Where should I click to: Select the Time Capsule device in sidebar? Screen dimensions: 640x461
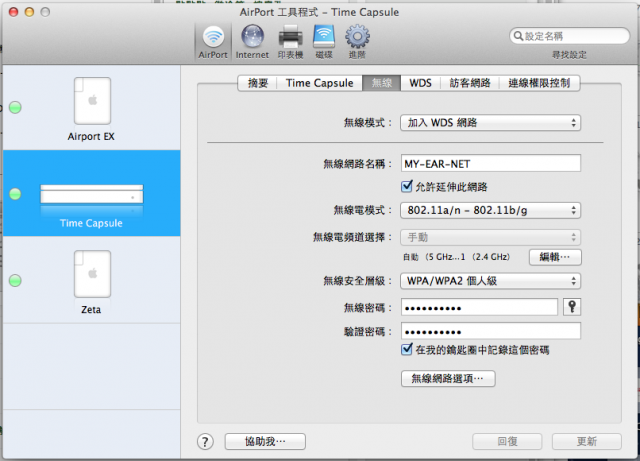tap(91, 193)
